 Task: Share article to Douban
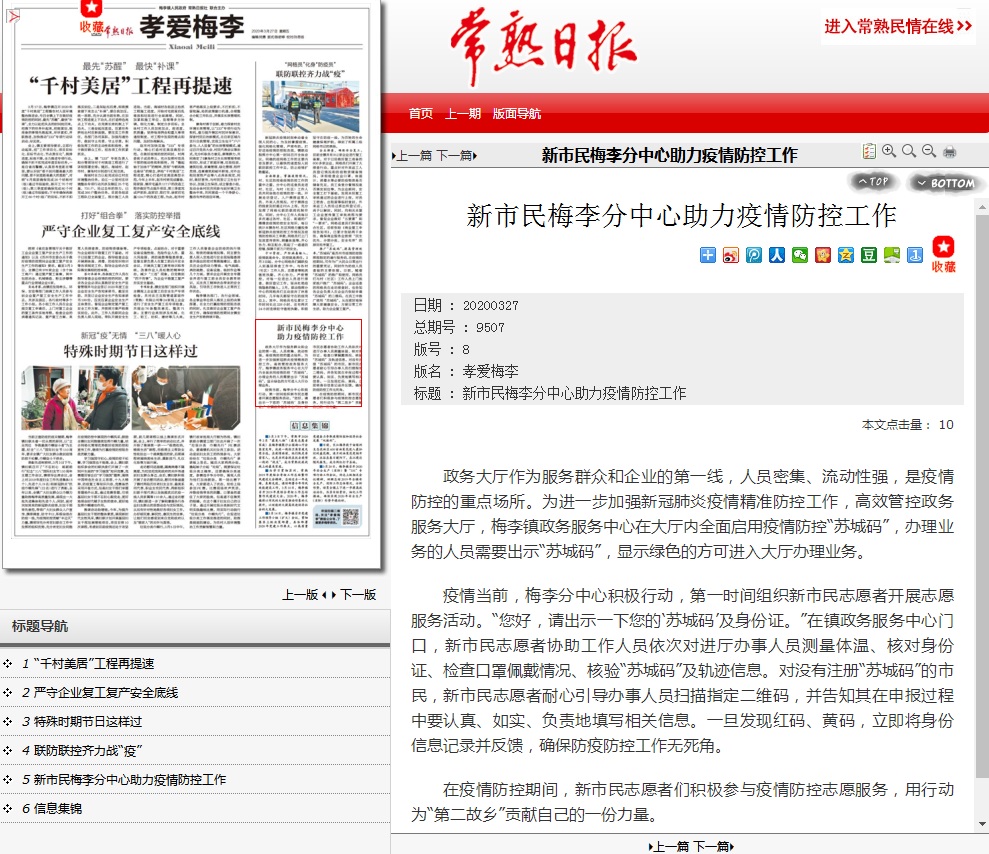coord(869,255)
